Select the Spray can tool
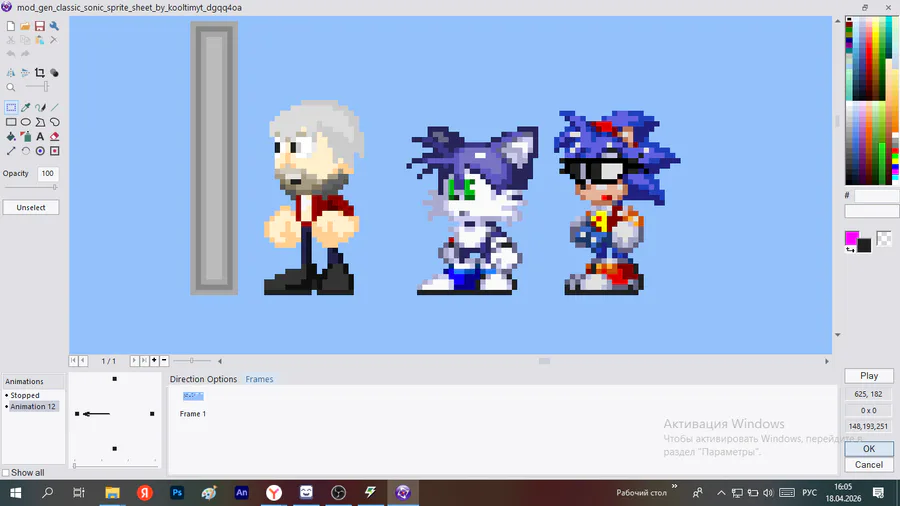The image size is (900, 506). [26, 137]
